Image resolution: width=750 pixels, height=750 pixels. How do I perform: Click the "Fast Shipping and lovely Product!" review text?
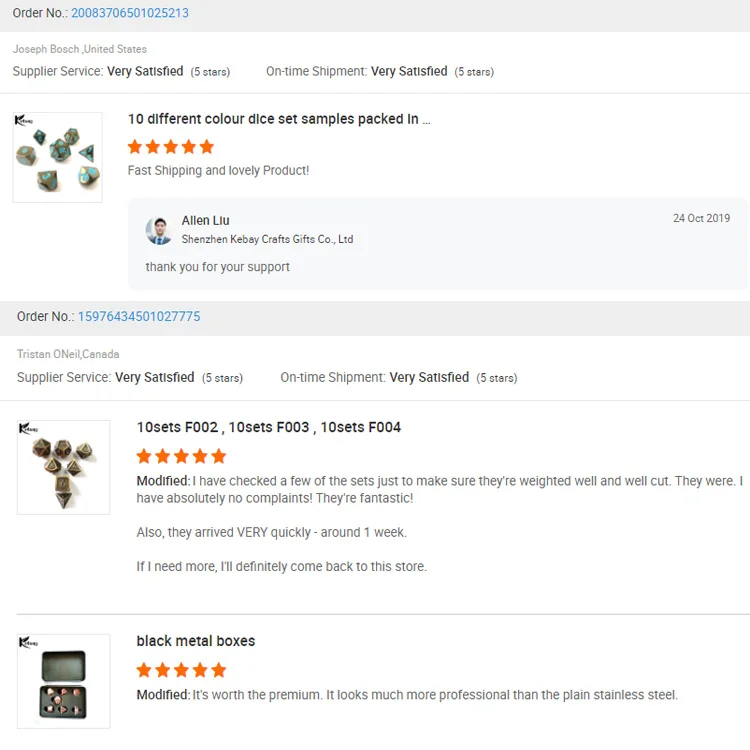click(x=218, y=171)
